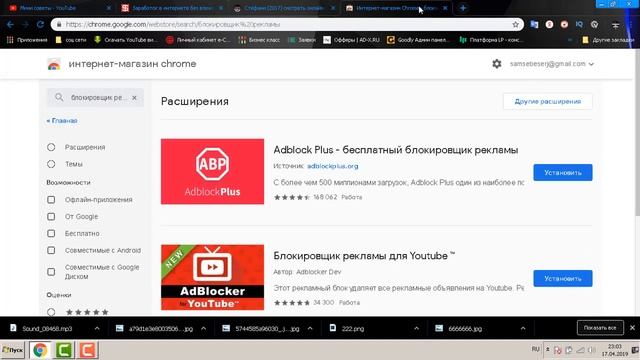Reload the page with the refresh icon
The width and height of the screenshot is (640, 360).
(40, 24)
